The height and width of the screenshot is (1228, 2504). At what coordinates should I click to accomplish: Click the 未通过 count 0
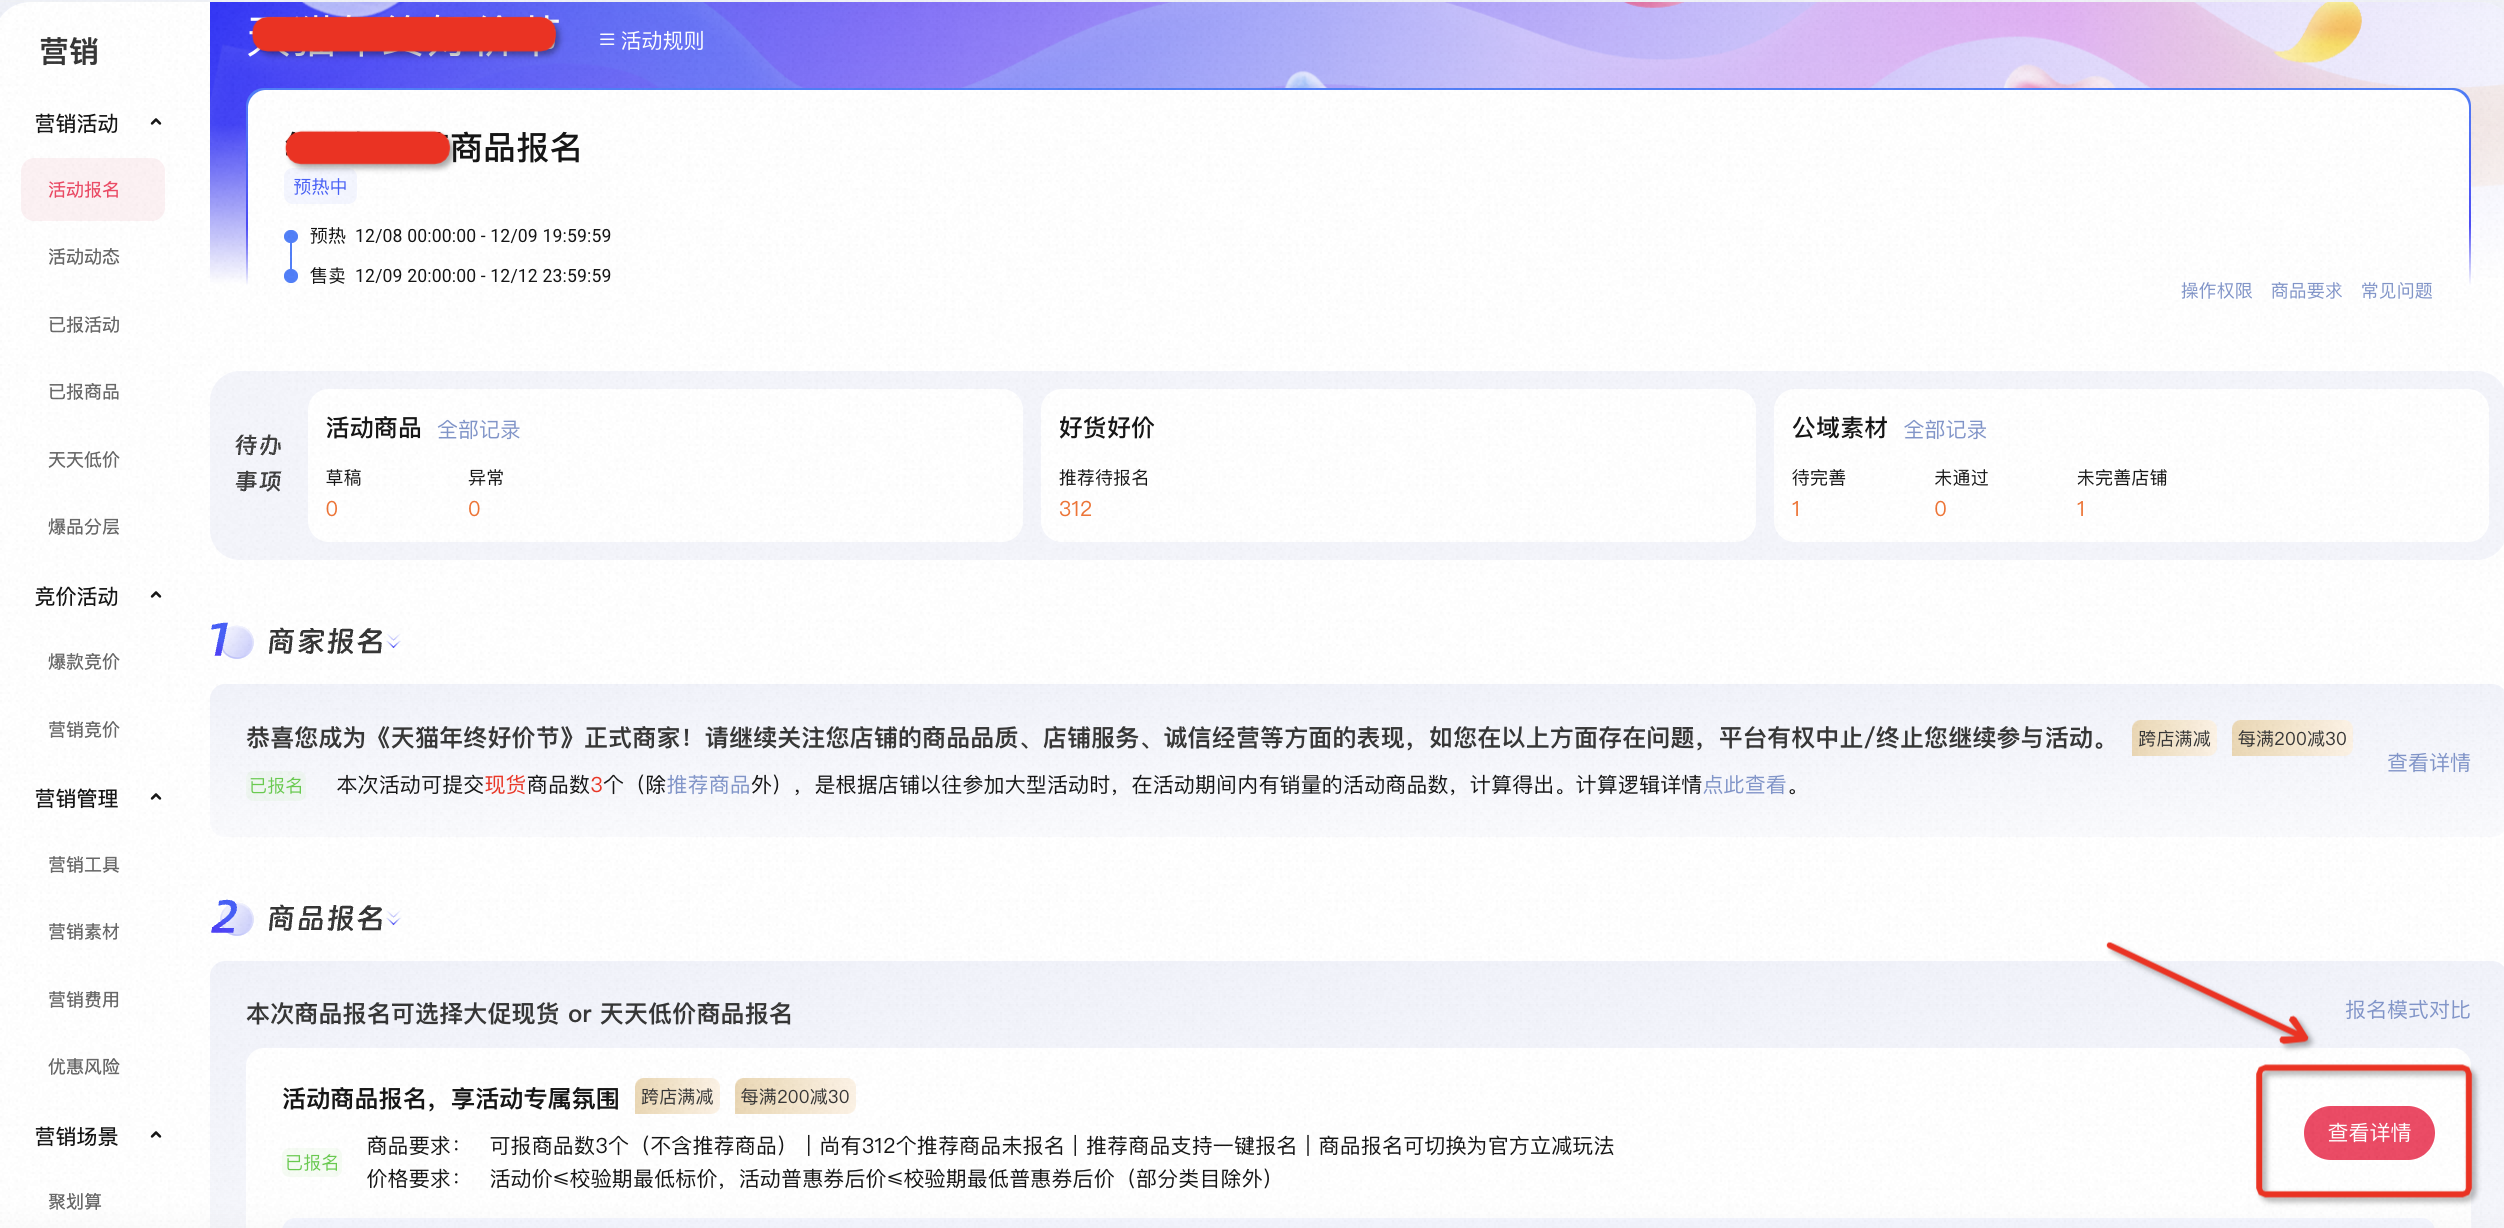tap(1940, 509)
